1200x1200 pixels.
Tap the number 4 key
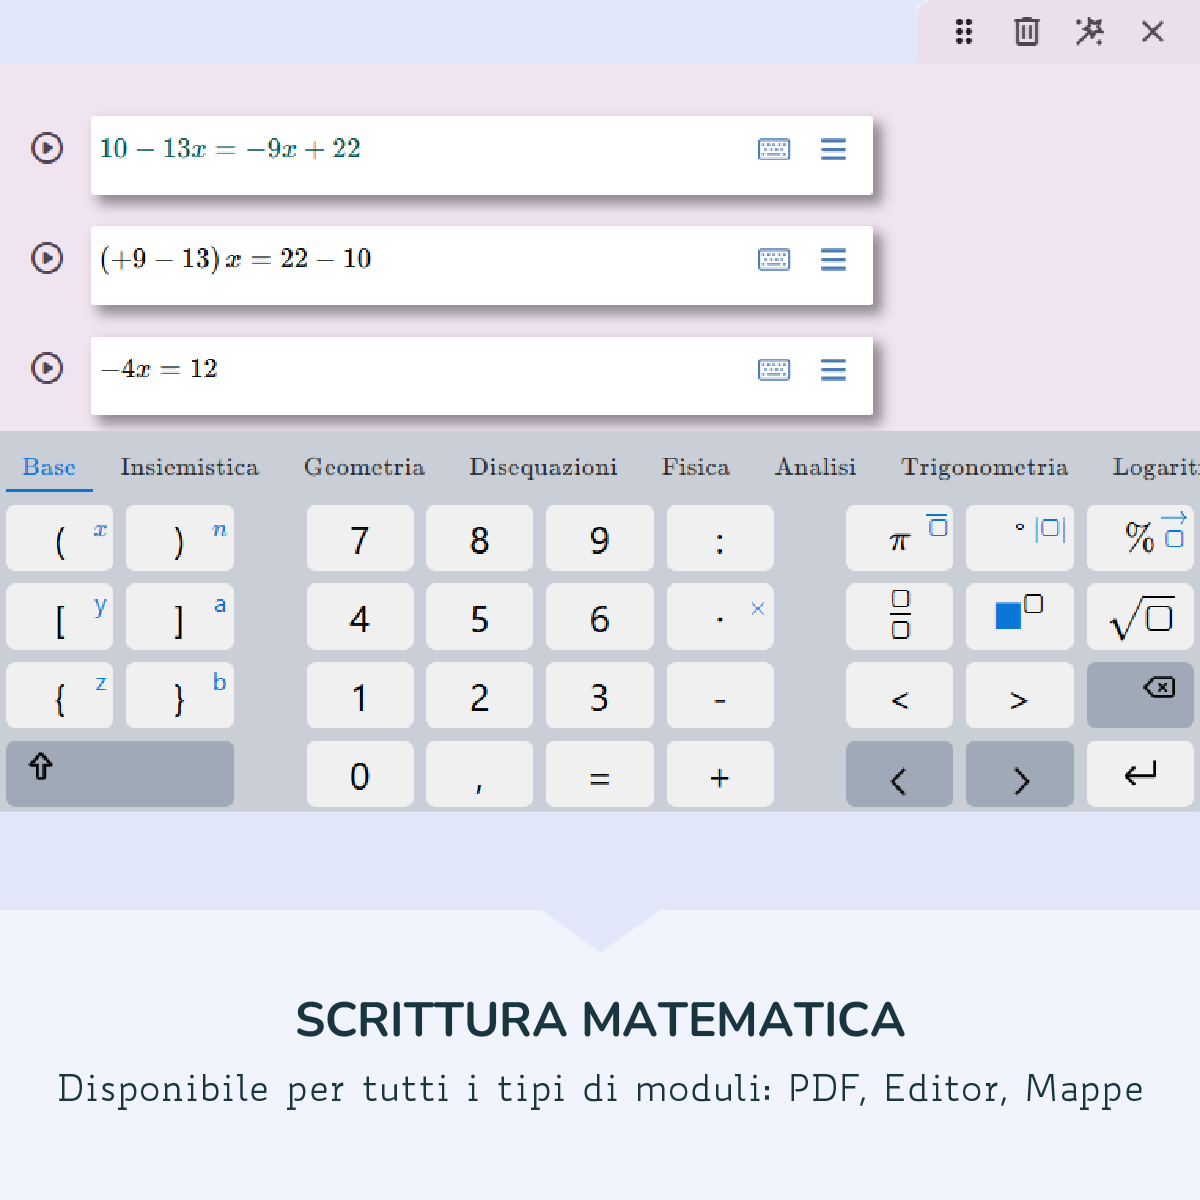[x=360, y=617]
